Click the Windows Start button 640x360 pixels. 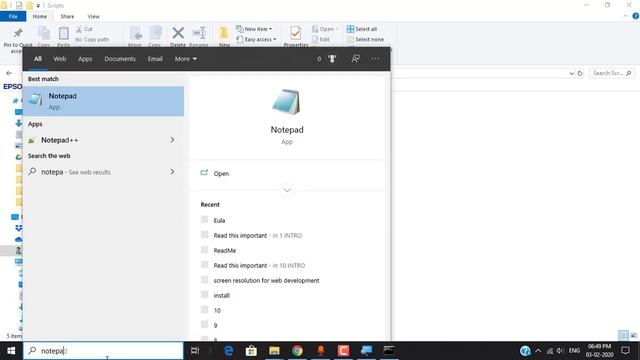click(11, 351)
